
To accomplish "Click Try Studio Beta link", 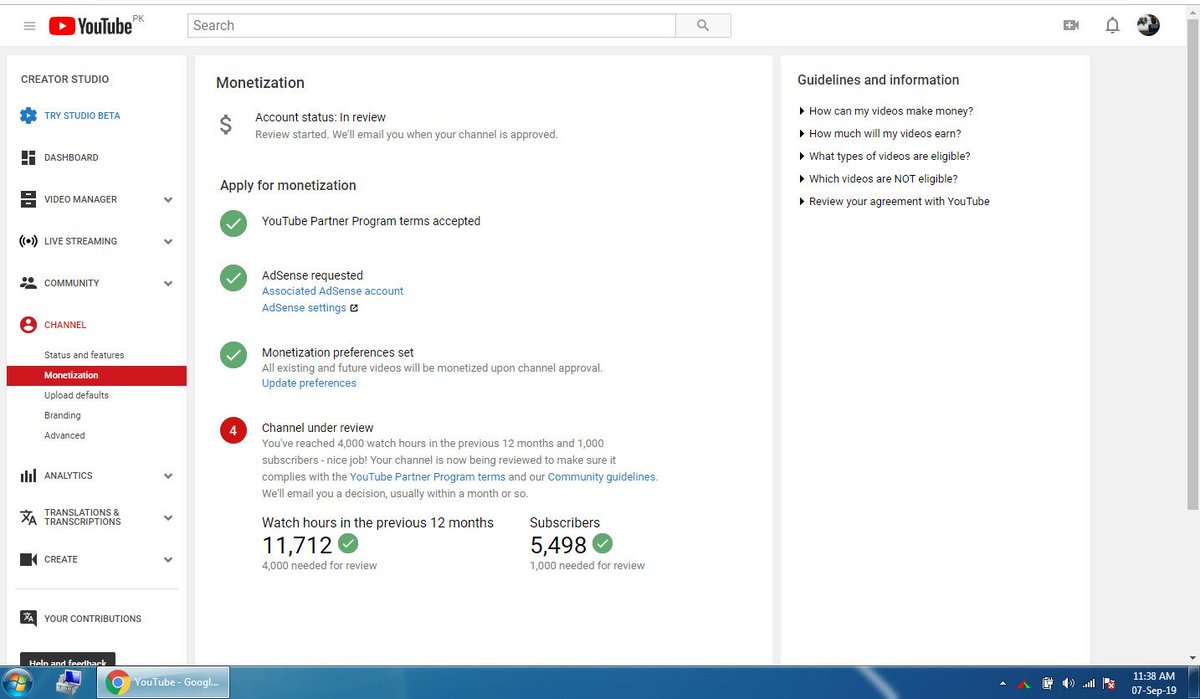I will [82, 116].
